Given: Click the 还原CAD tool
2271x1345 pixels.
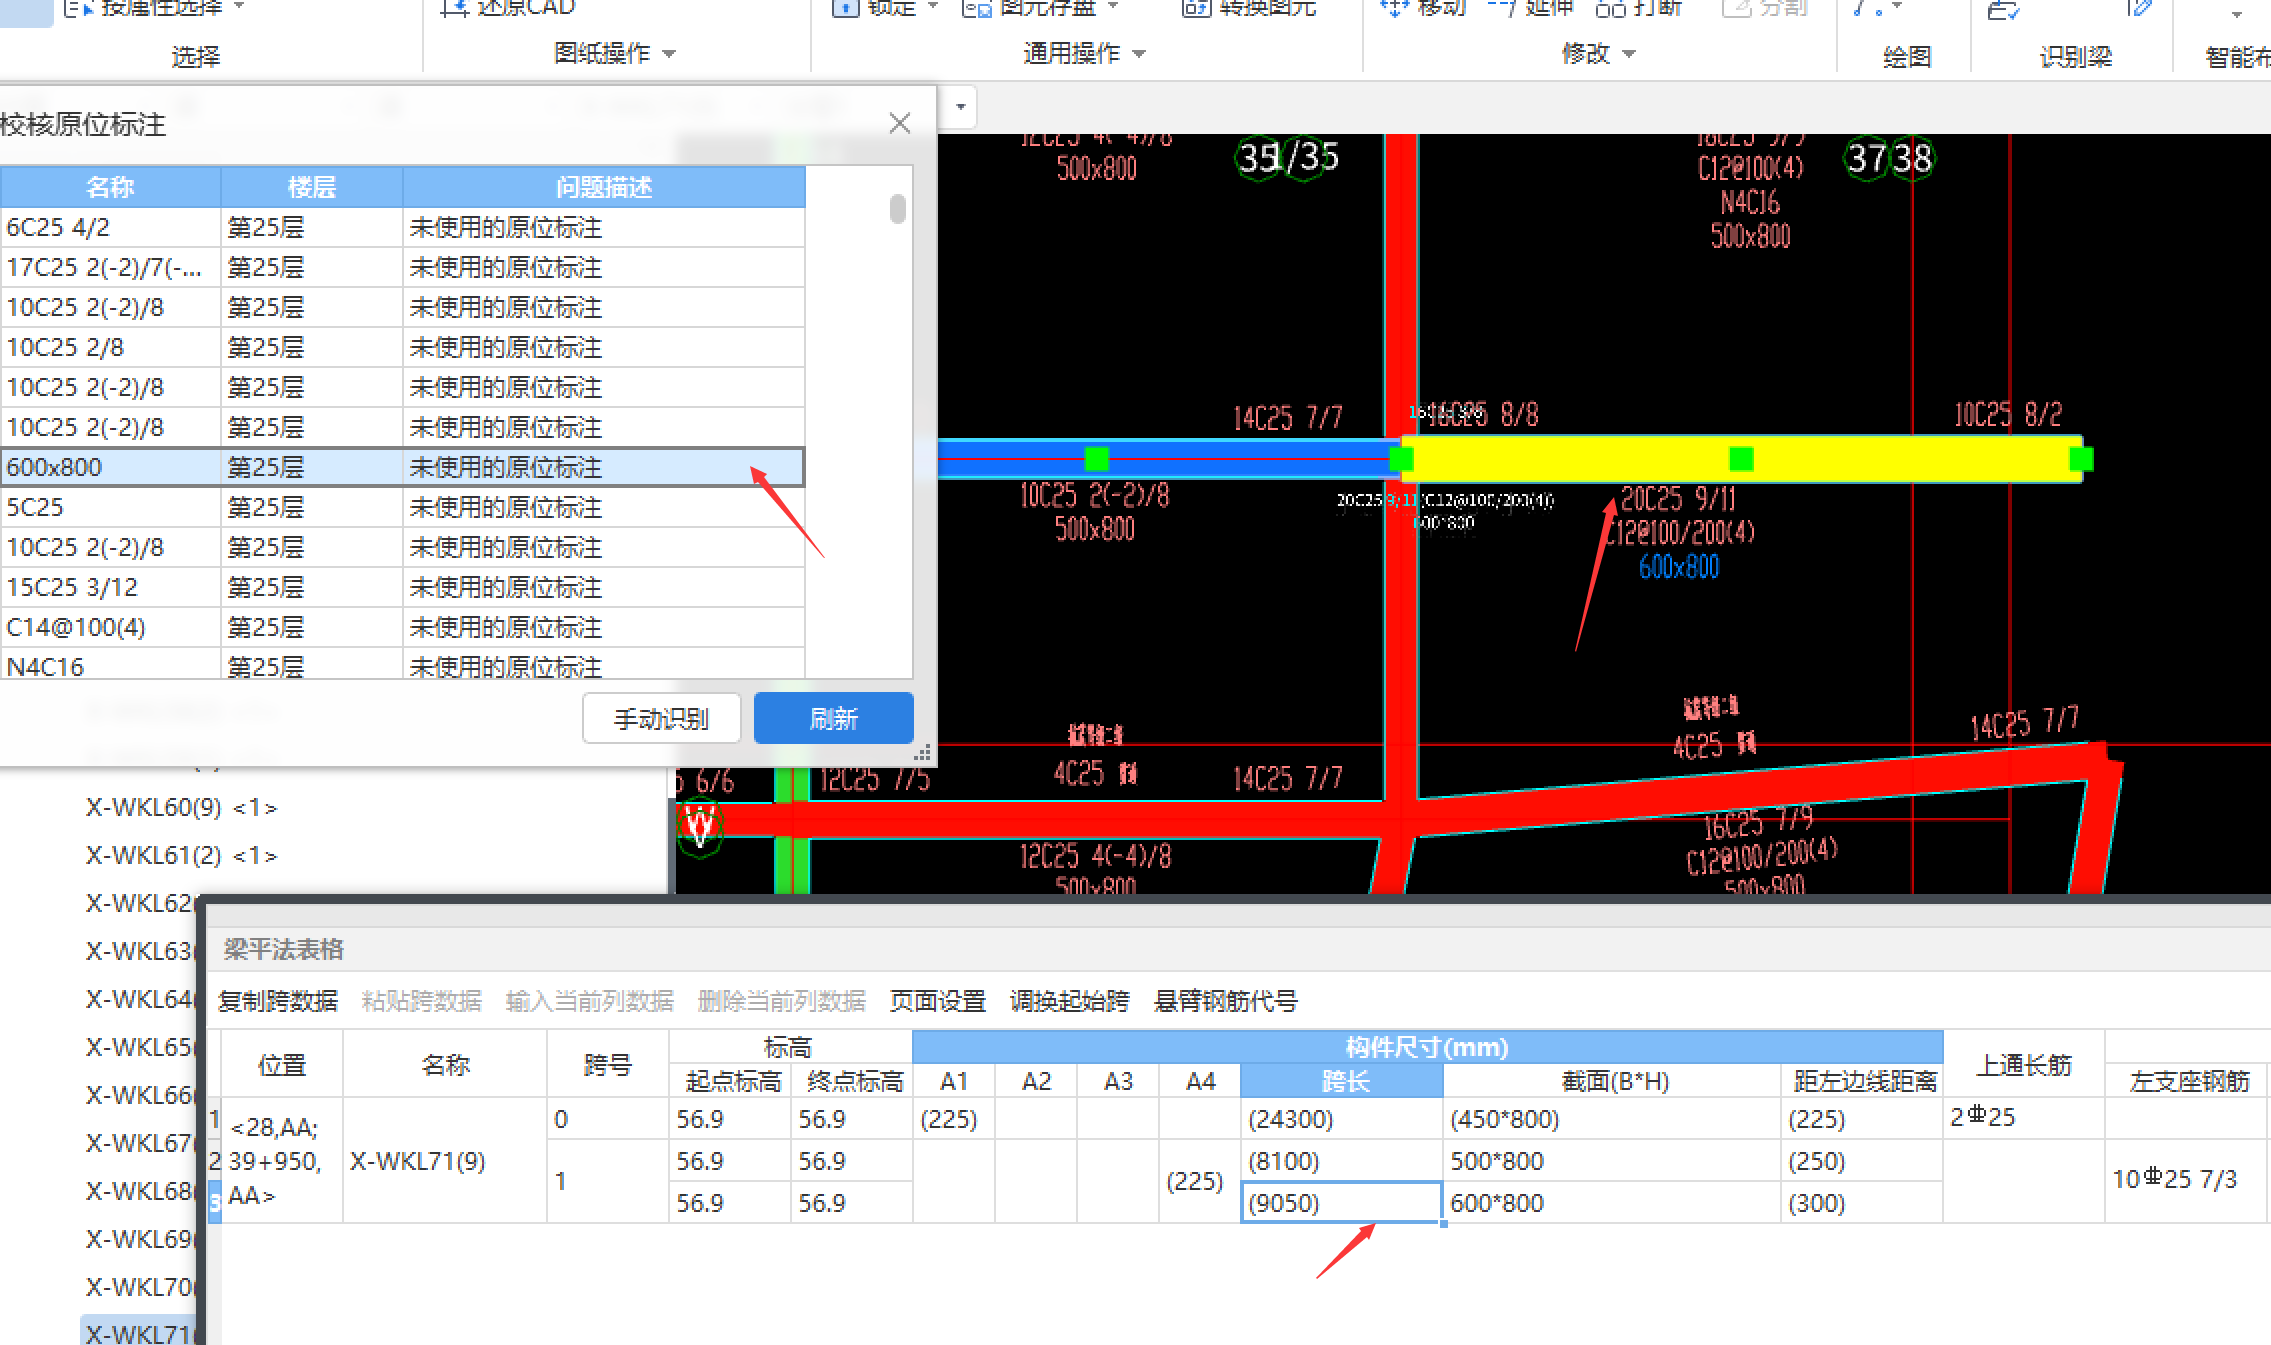Looking at the screenshot, I should (x=509, y=8).
